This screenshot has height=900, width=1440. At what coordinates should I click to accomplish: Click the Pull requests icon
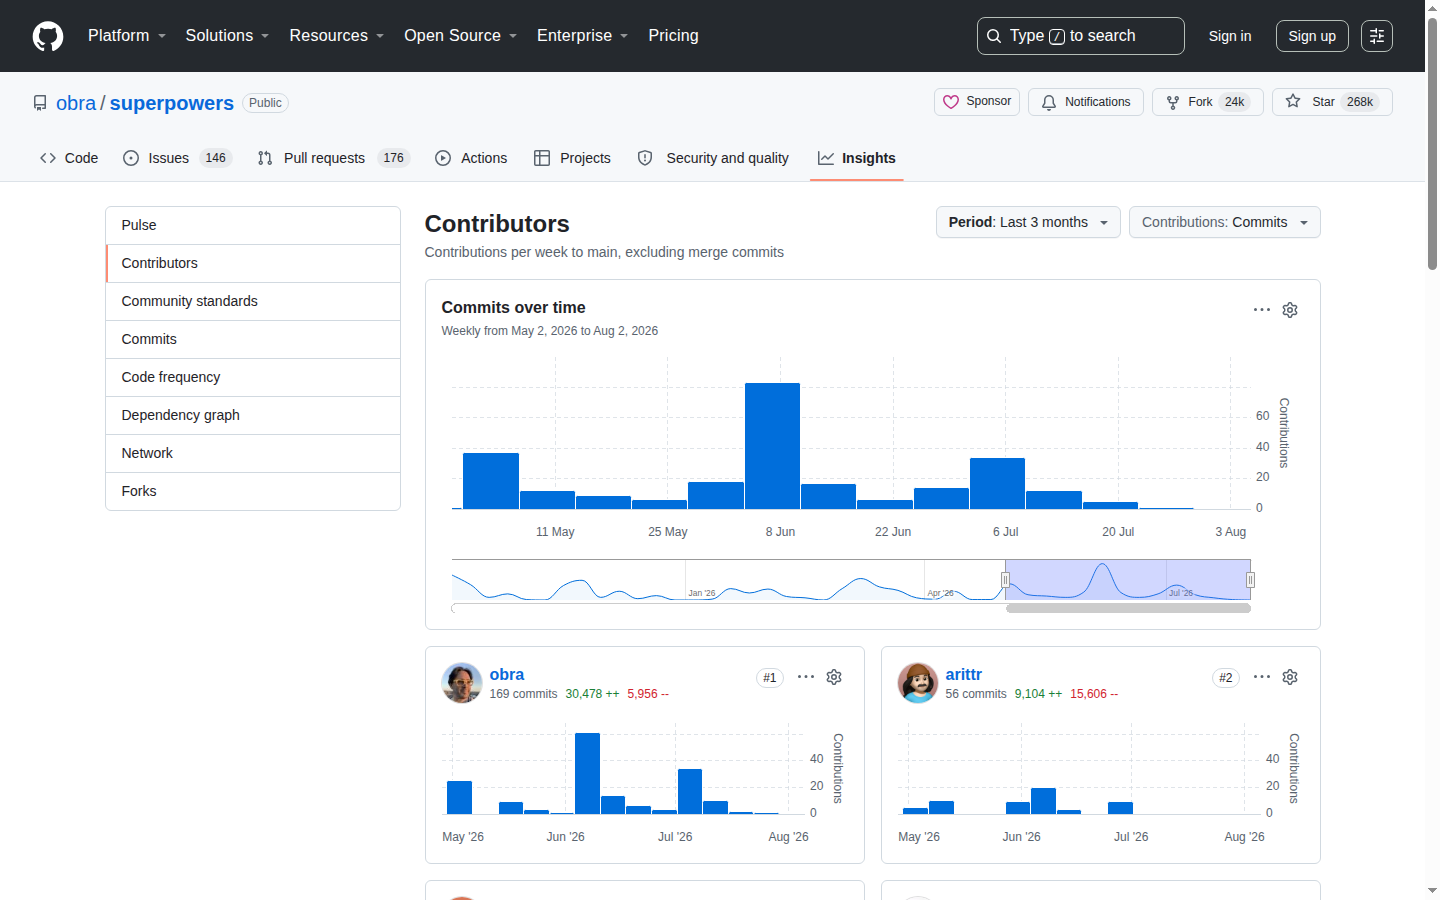pyautogui.click(x=265, y=158)
